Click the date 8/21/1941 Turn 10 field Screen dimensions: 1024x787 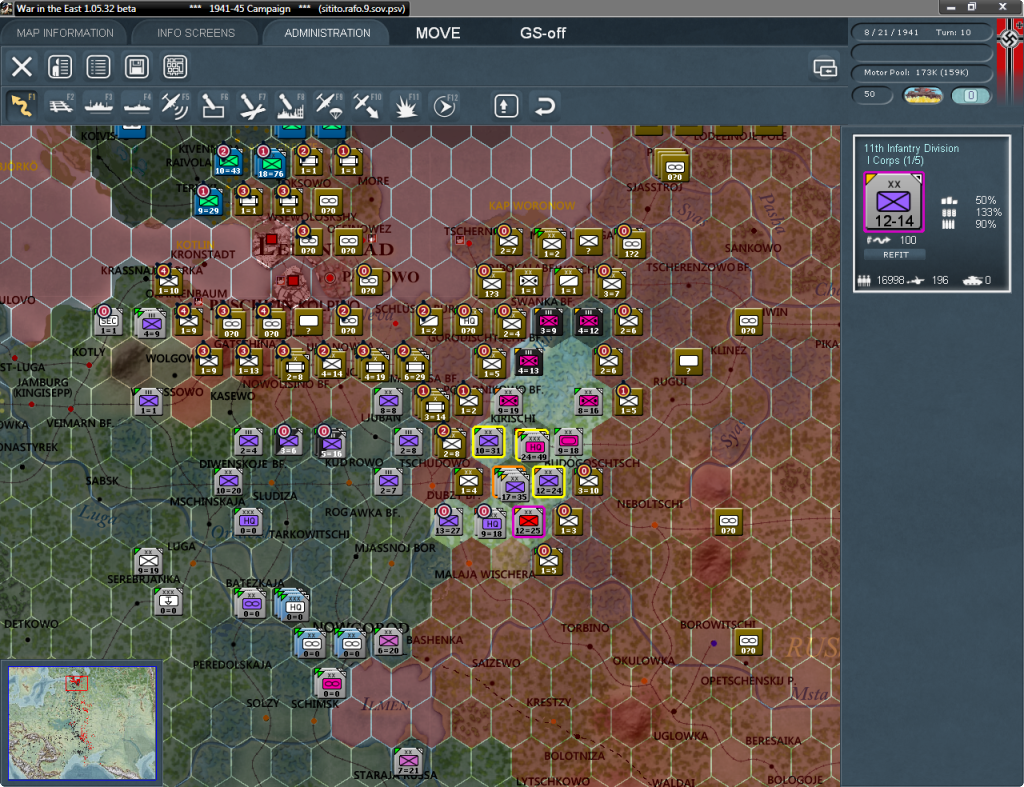tap(921, 32)
